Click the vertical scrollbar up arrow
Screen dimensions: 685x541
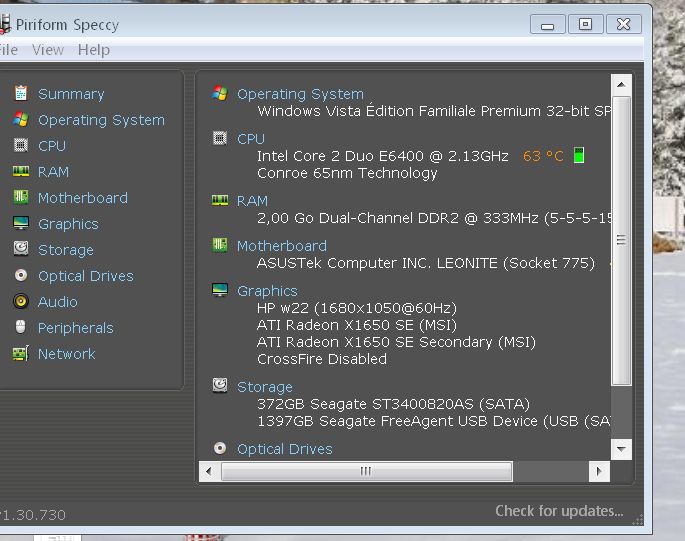pyautogui.click(x=621, y=84)
